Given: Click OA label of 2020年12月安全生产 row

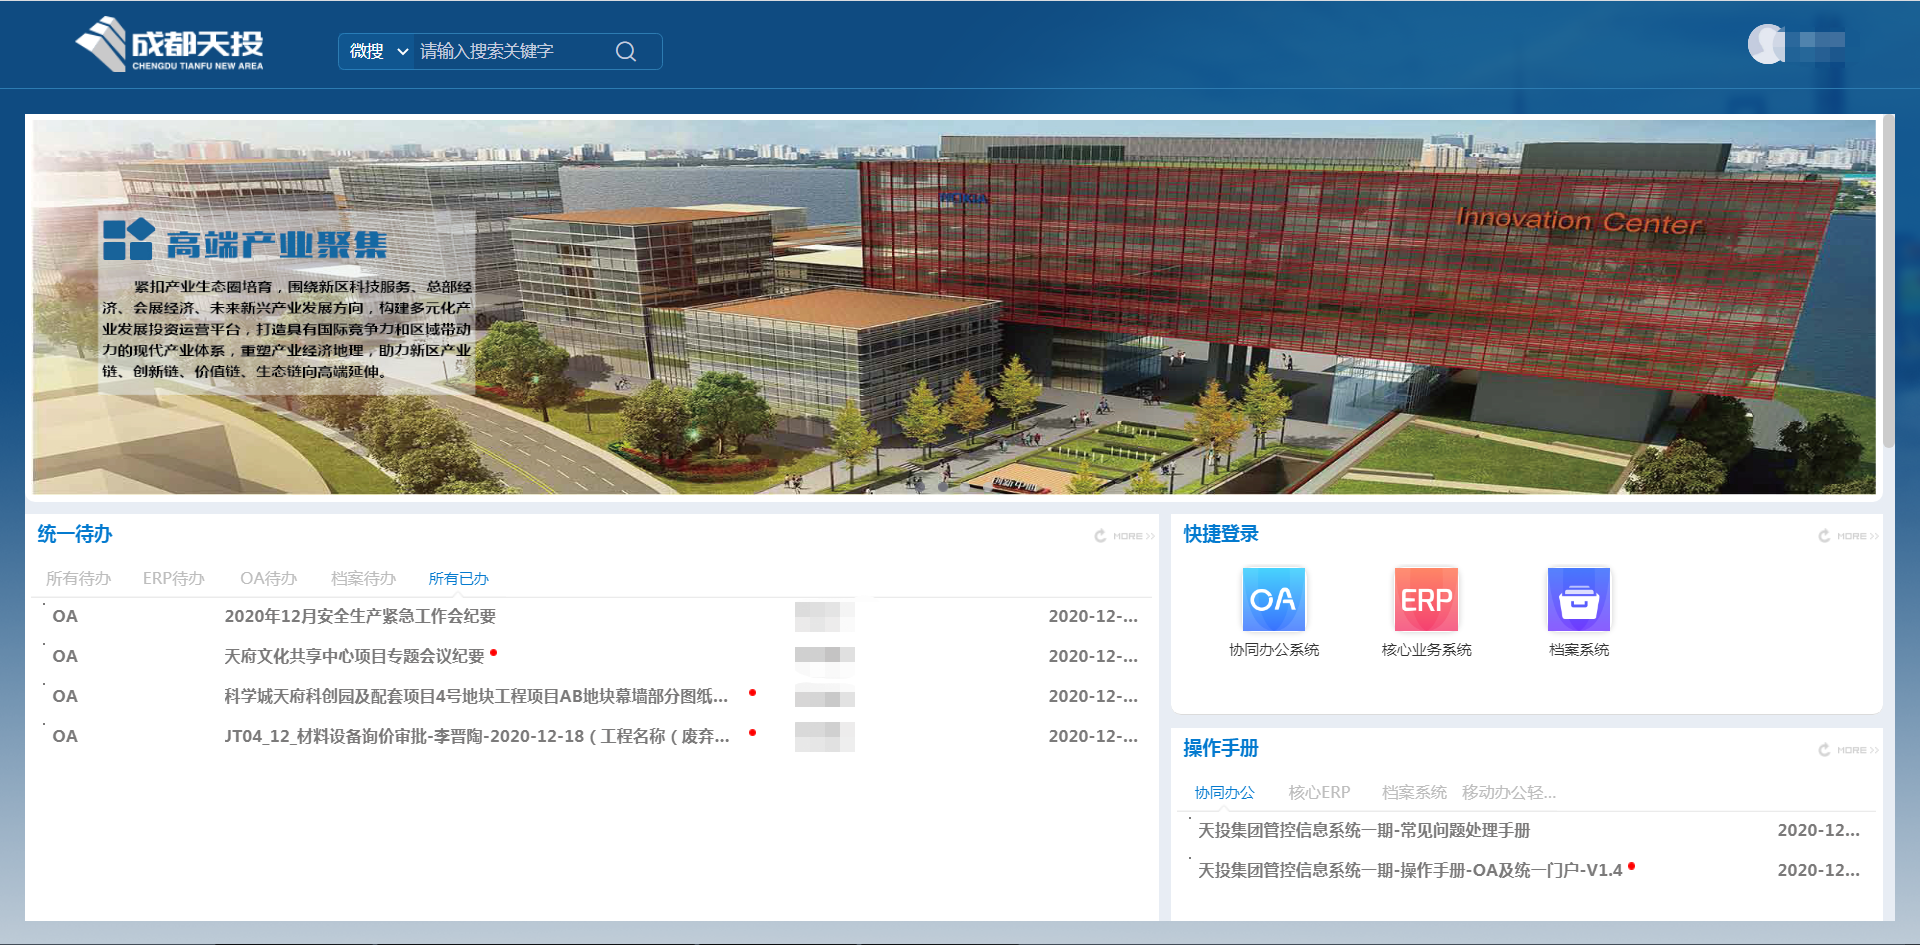Looking at the screenshot, I should pyautogui.click(x=65, y=616).
